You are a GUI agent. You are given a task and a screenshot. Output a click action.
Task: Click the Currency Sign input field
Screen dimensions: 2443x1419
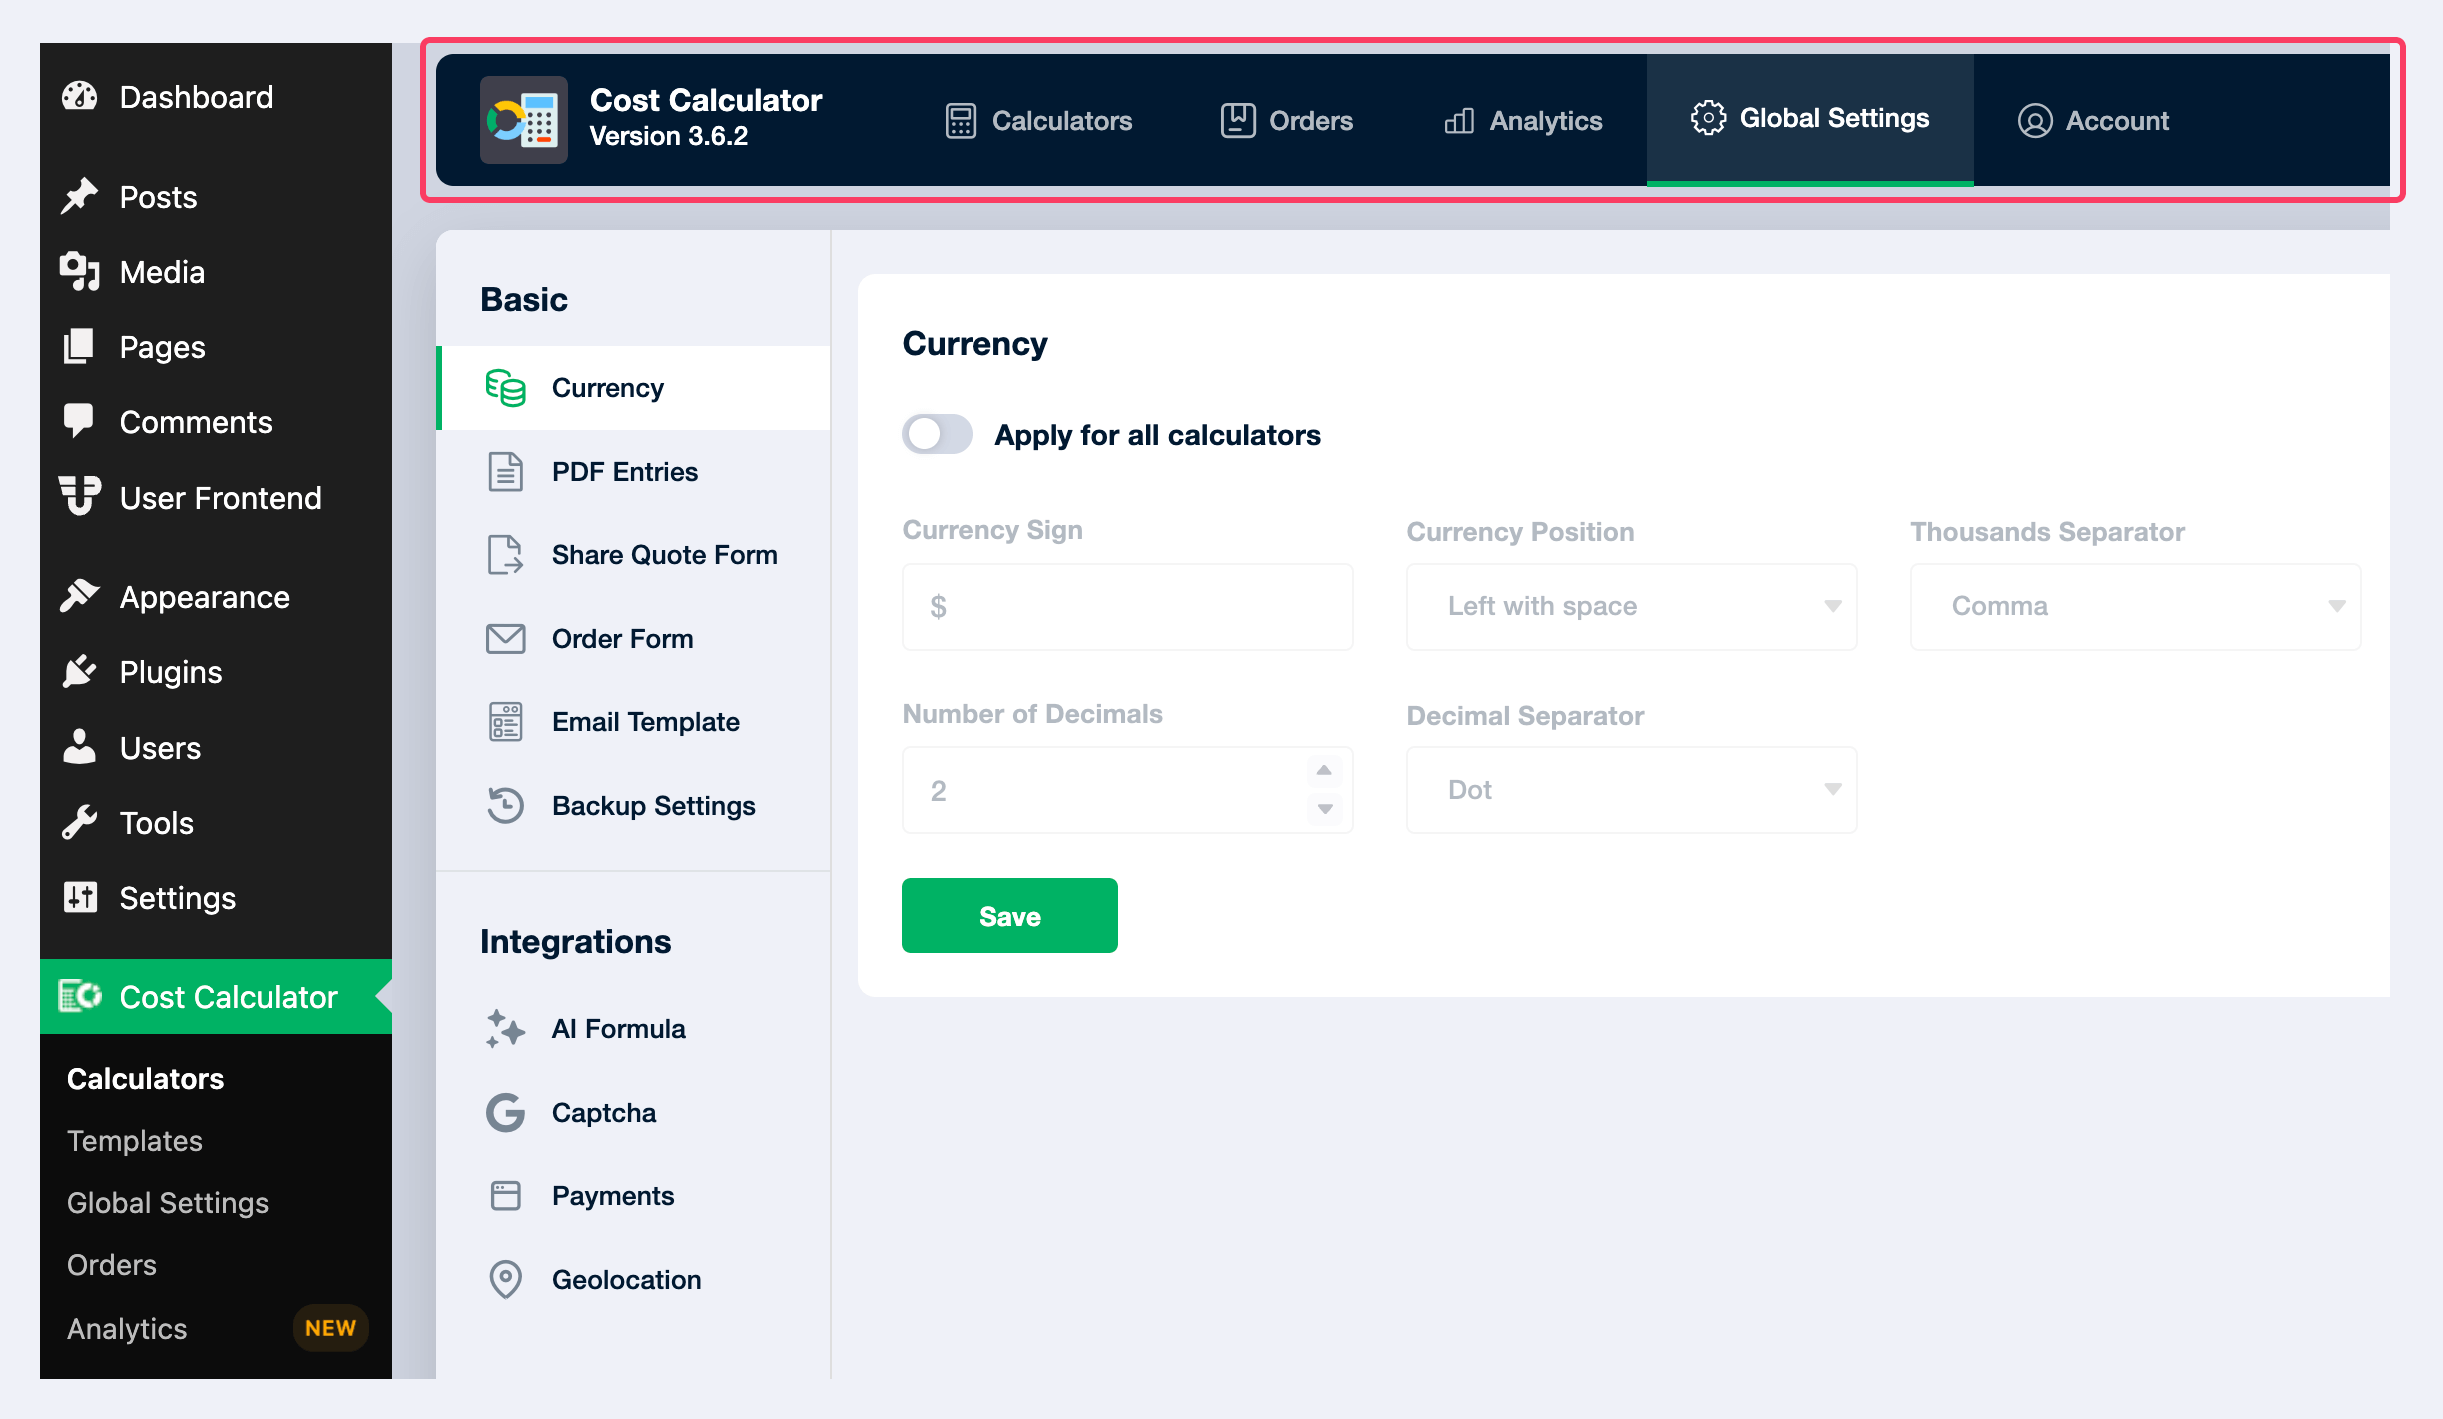click(x=1127, y=607)
